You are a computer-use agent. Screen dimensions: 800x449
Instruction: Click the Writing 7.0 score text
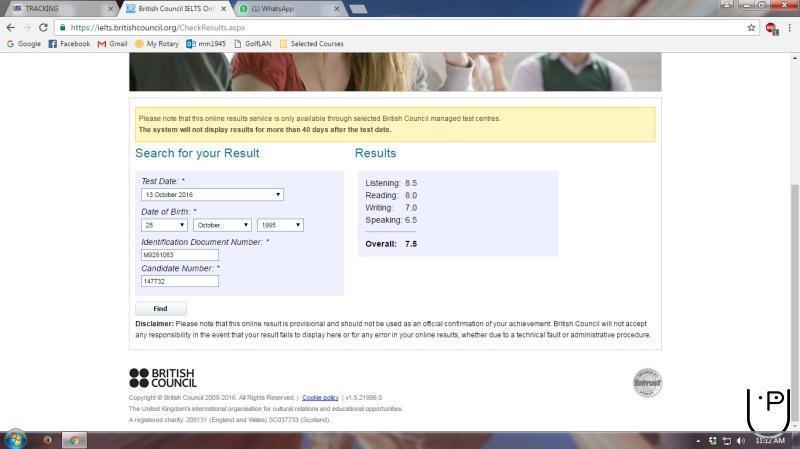pyautogui.click(x=391, y=208)
